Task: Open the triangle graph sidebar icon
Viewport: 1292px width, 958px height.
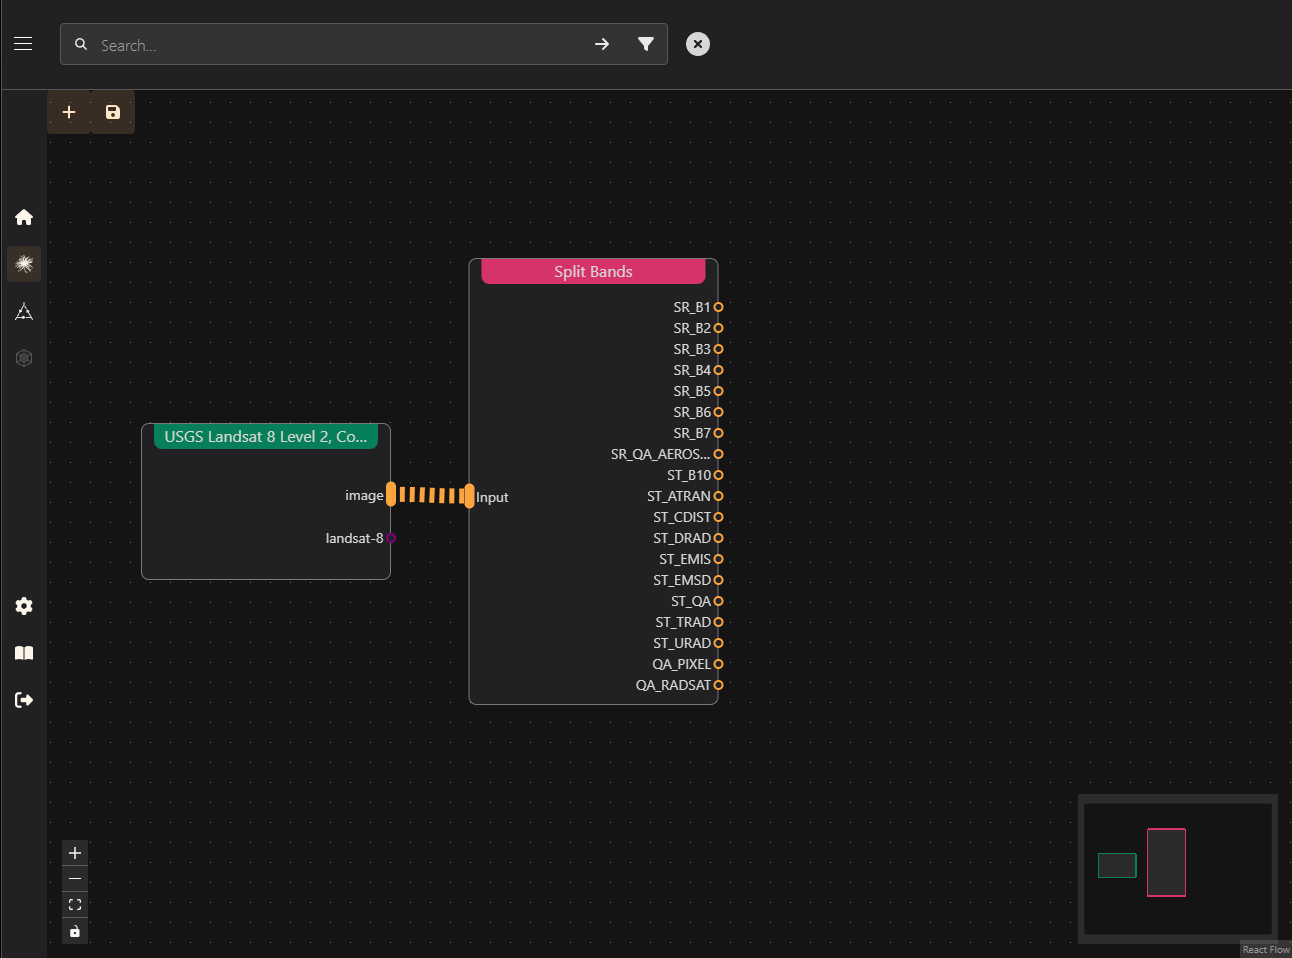Action: (24, 311)
